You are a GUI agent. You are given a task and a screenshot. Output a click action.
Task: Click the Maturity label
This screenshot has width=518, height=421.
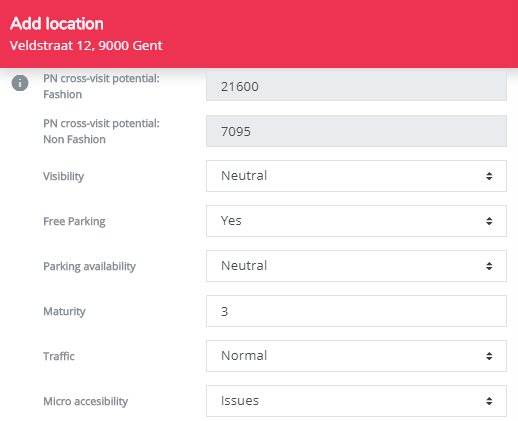64,311
